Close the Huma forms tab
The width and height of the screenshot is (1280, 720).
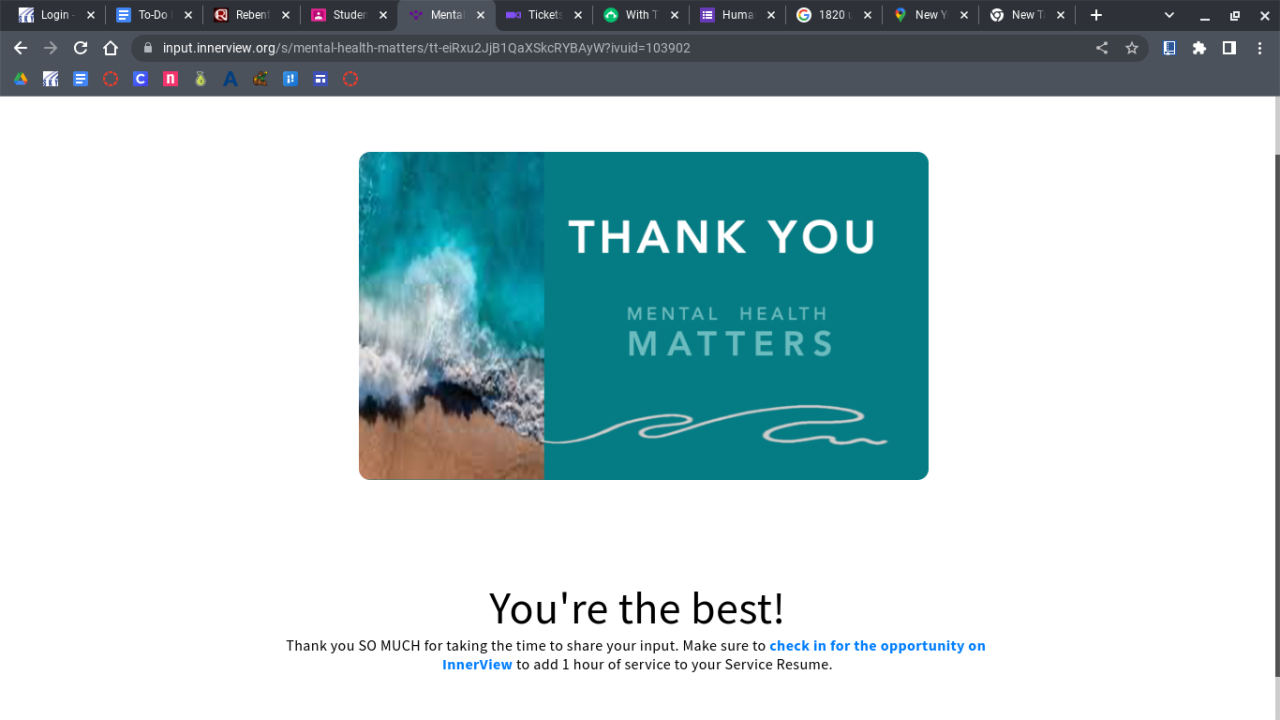[x=770, y=15]
